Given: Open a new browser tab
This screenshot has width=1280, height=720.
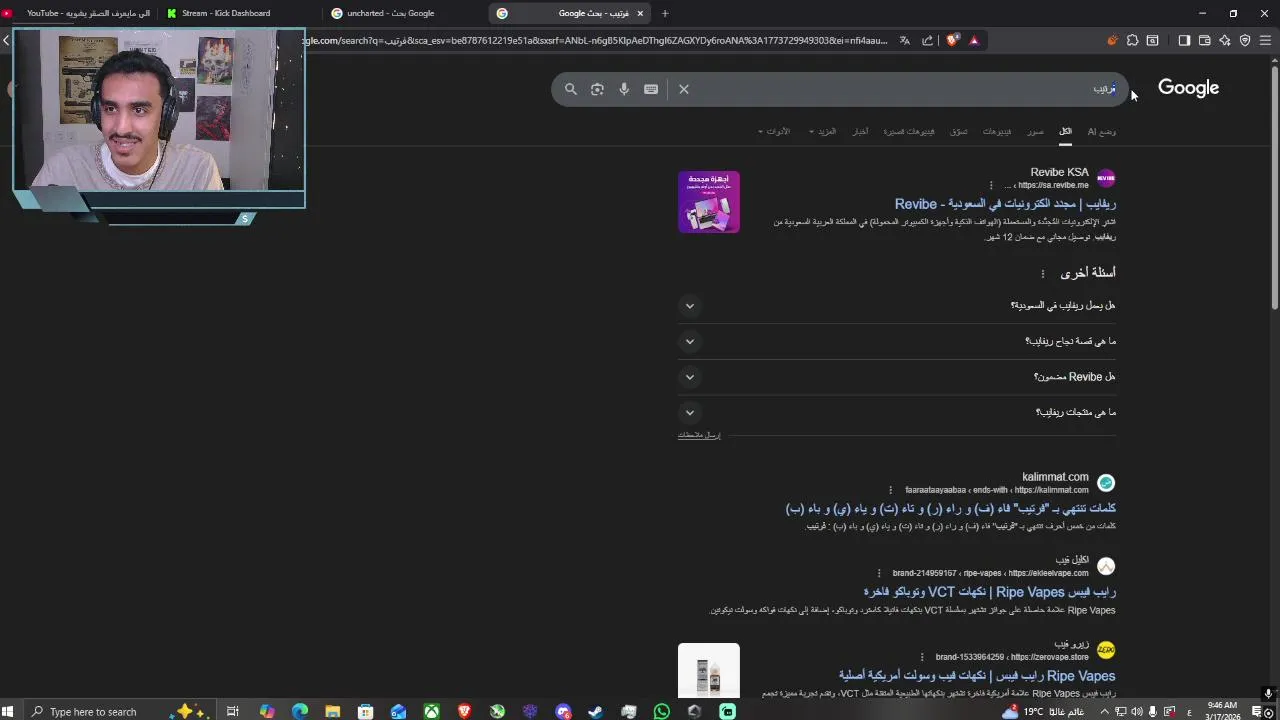Looking at the screenshot, I should tap(665, 13).
